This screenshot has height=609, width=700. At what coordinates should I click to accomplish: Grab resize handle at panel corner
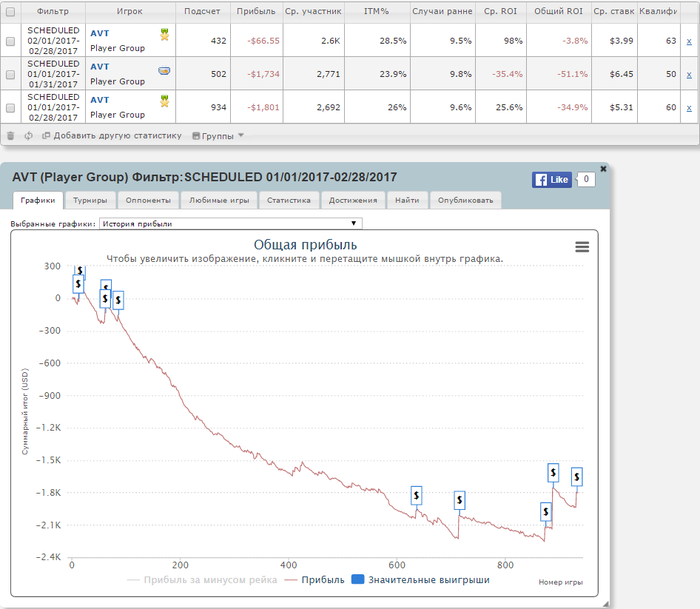tap(605, 604)
